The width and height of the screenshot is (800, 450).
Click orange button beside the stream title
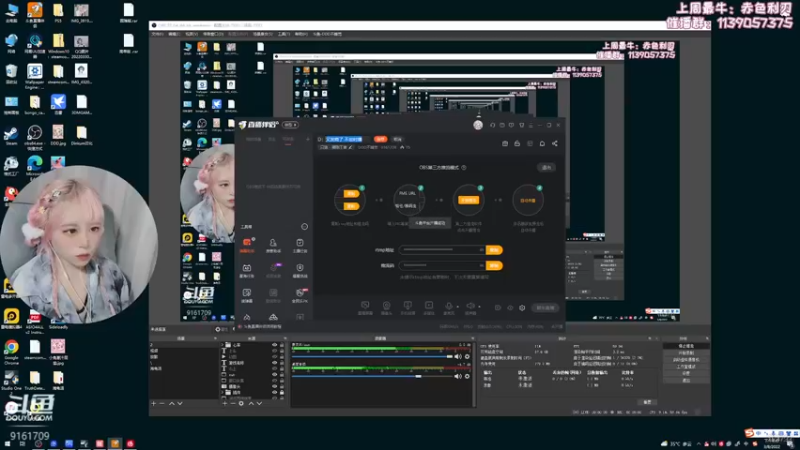pos(380,139)
